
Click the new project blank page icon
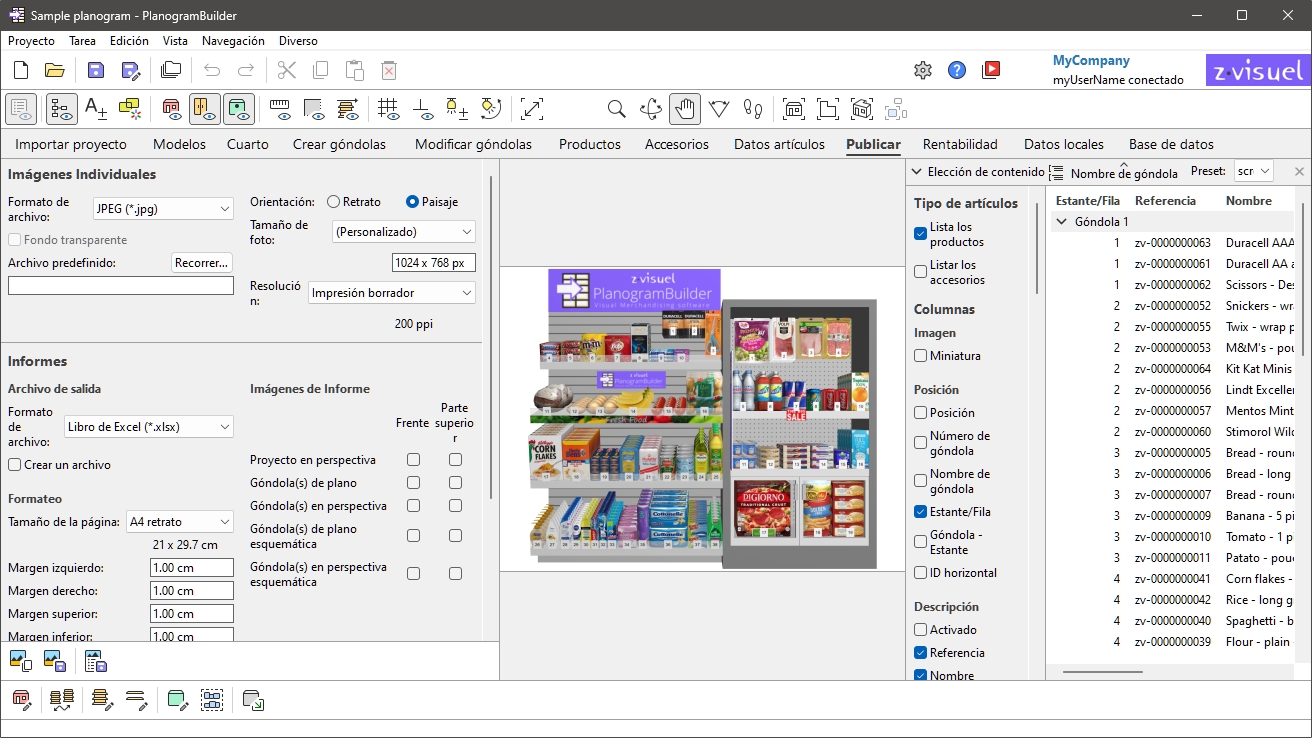[x=21, y=70]
